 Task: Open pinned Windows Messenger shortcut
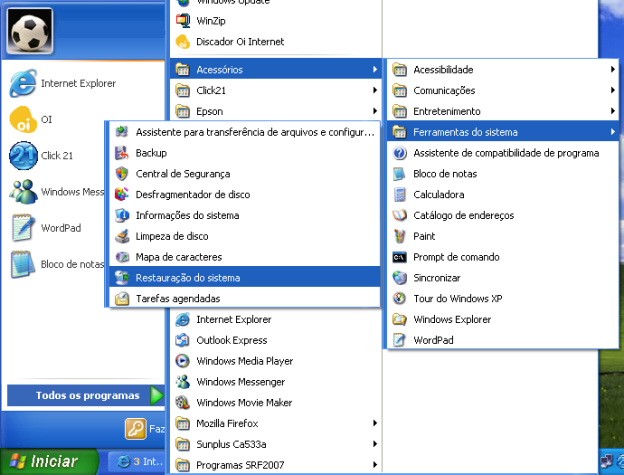(57, 192)
